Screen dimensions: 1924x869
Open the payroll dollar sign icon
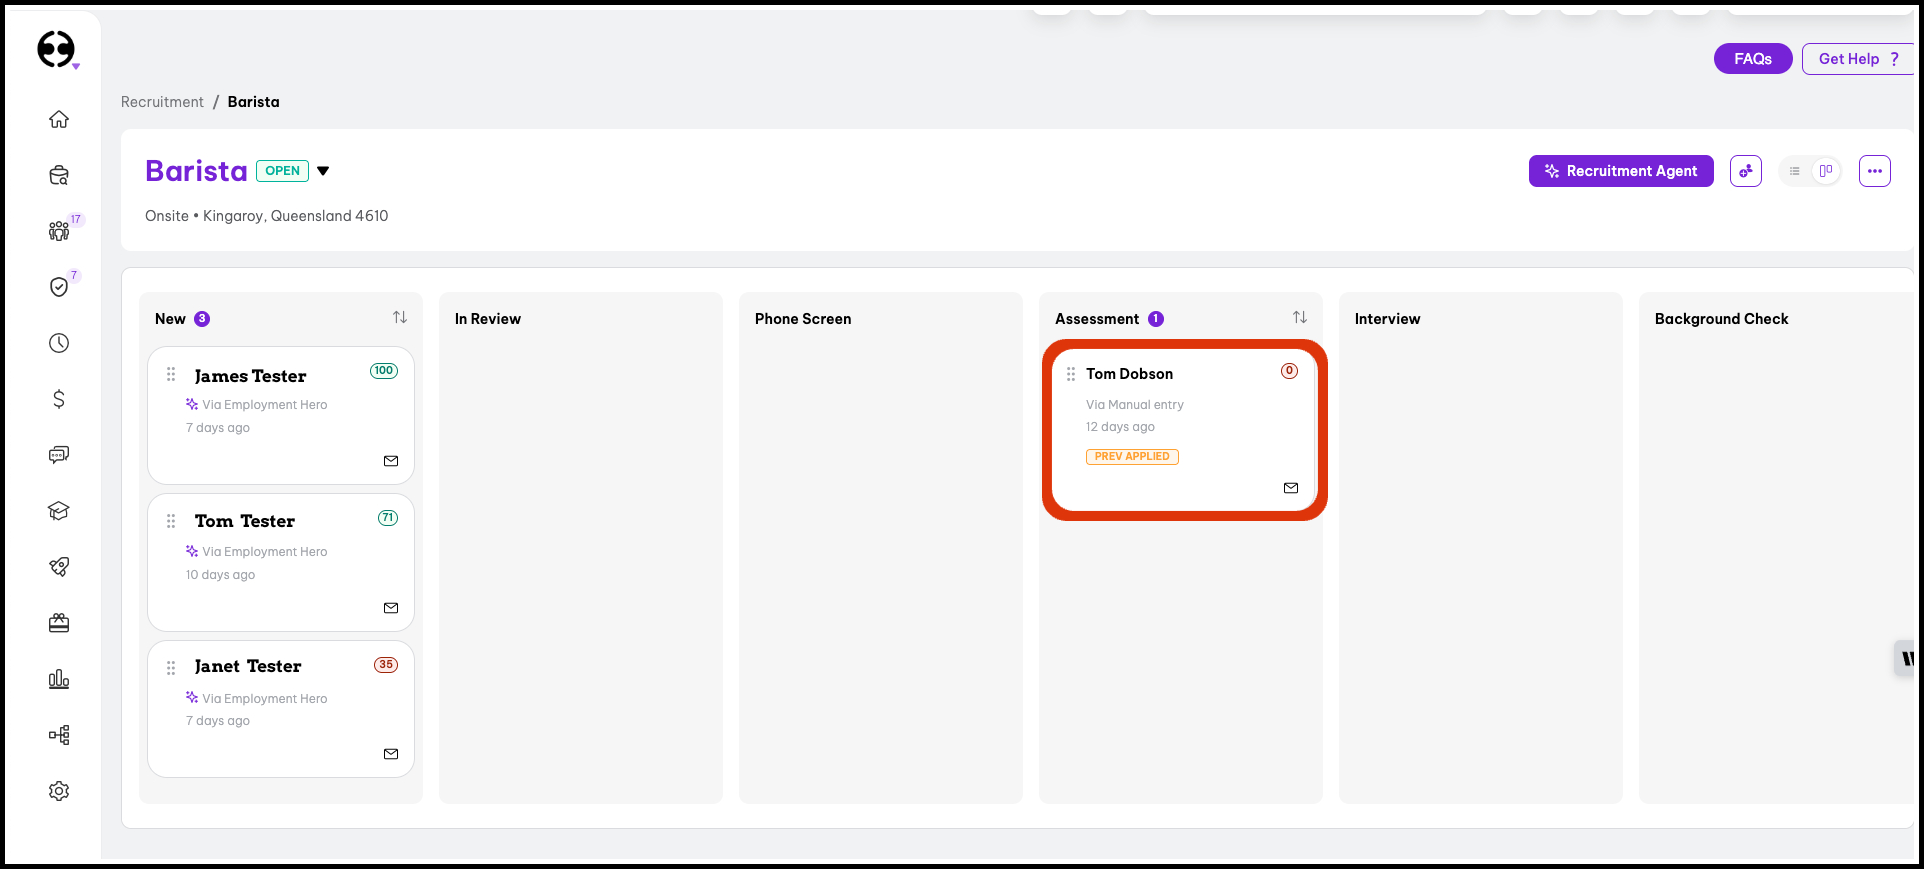pos(59,399)
